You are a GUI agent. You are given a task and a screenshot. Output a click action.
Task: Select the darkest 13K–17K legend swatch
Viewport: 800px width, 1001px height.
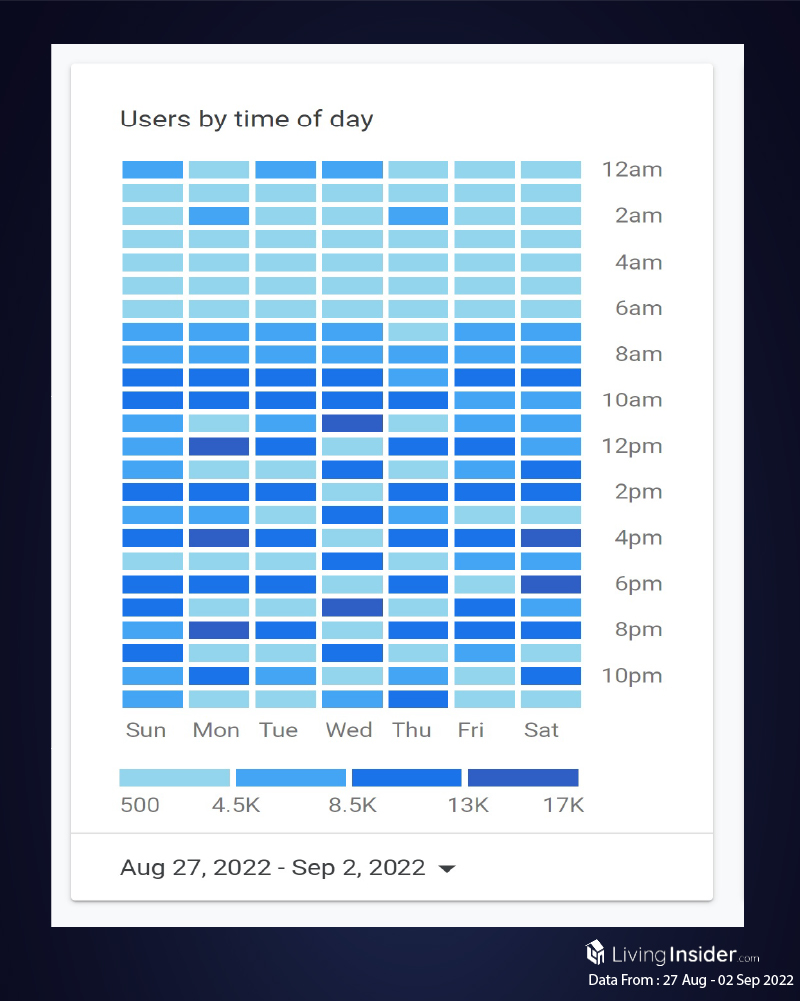tap(523, 778)
